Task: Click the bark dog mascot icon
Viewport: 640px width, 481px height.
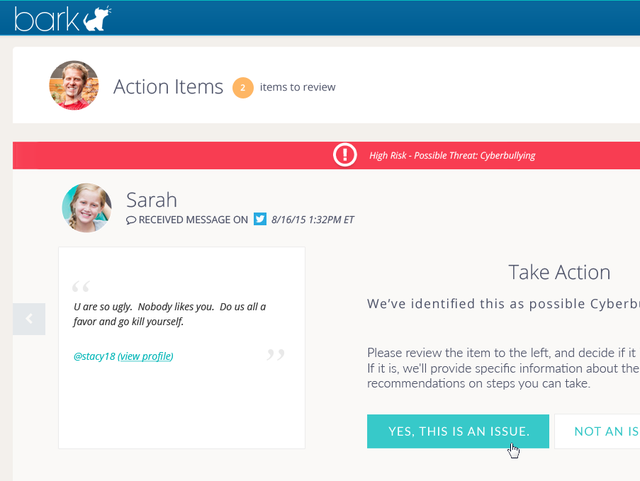Action: click(97, 18)
